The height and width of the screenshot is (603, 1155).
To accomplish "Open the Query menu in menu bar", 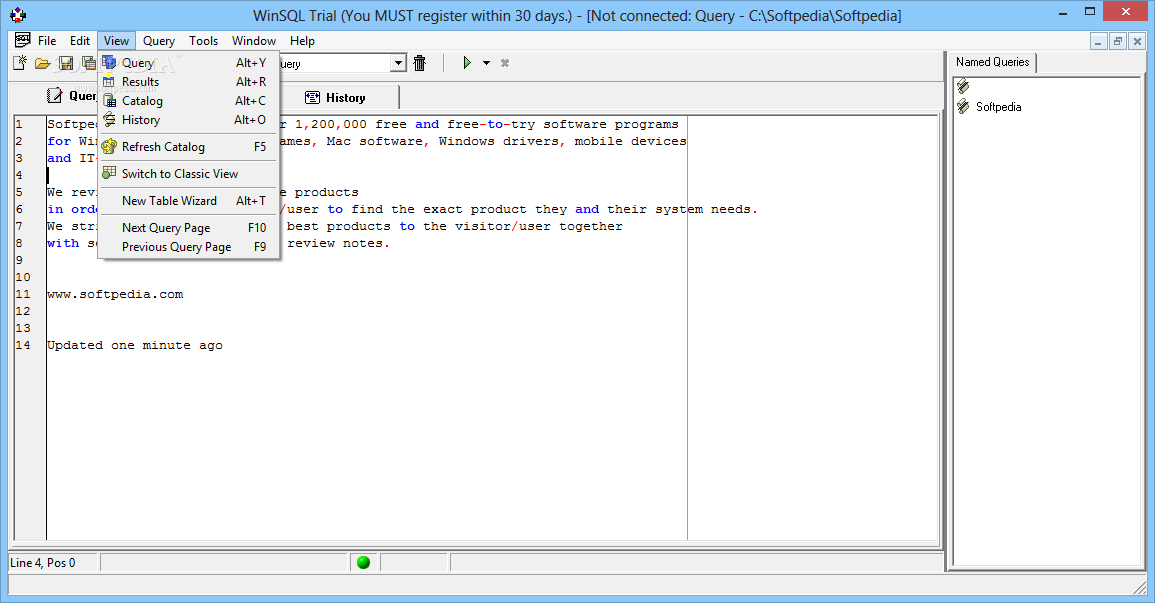I will [158, 40].
